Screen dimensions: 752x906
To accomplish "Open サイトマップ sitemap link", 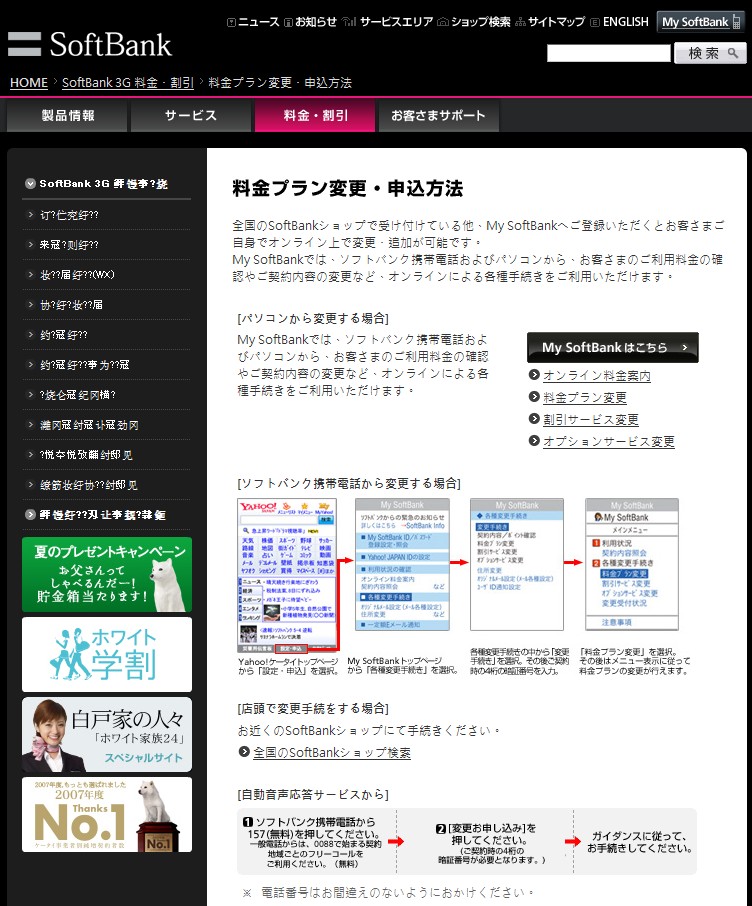I will point(550,22).
